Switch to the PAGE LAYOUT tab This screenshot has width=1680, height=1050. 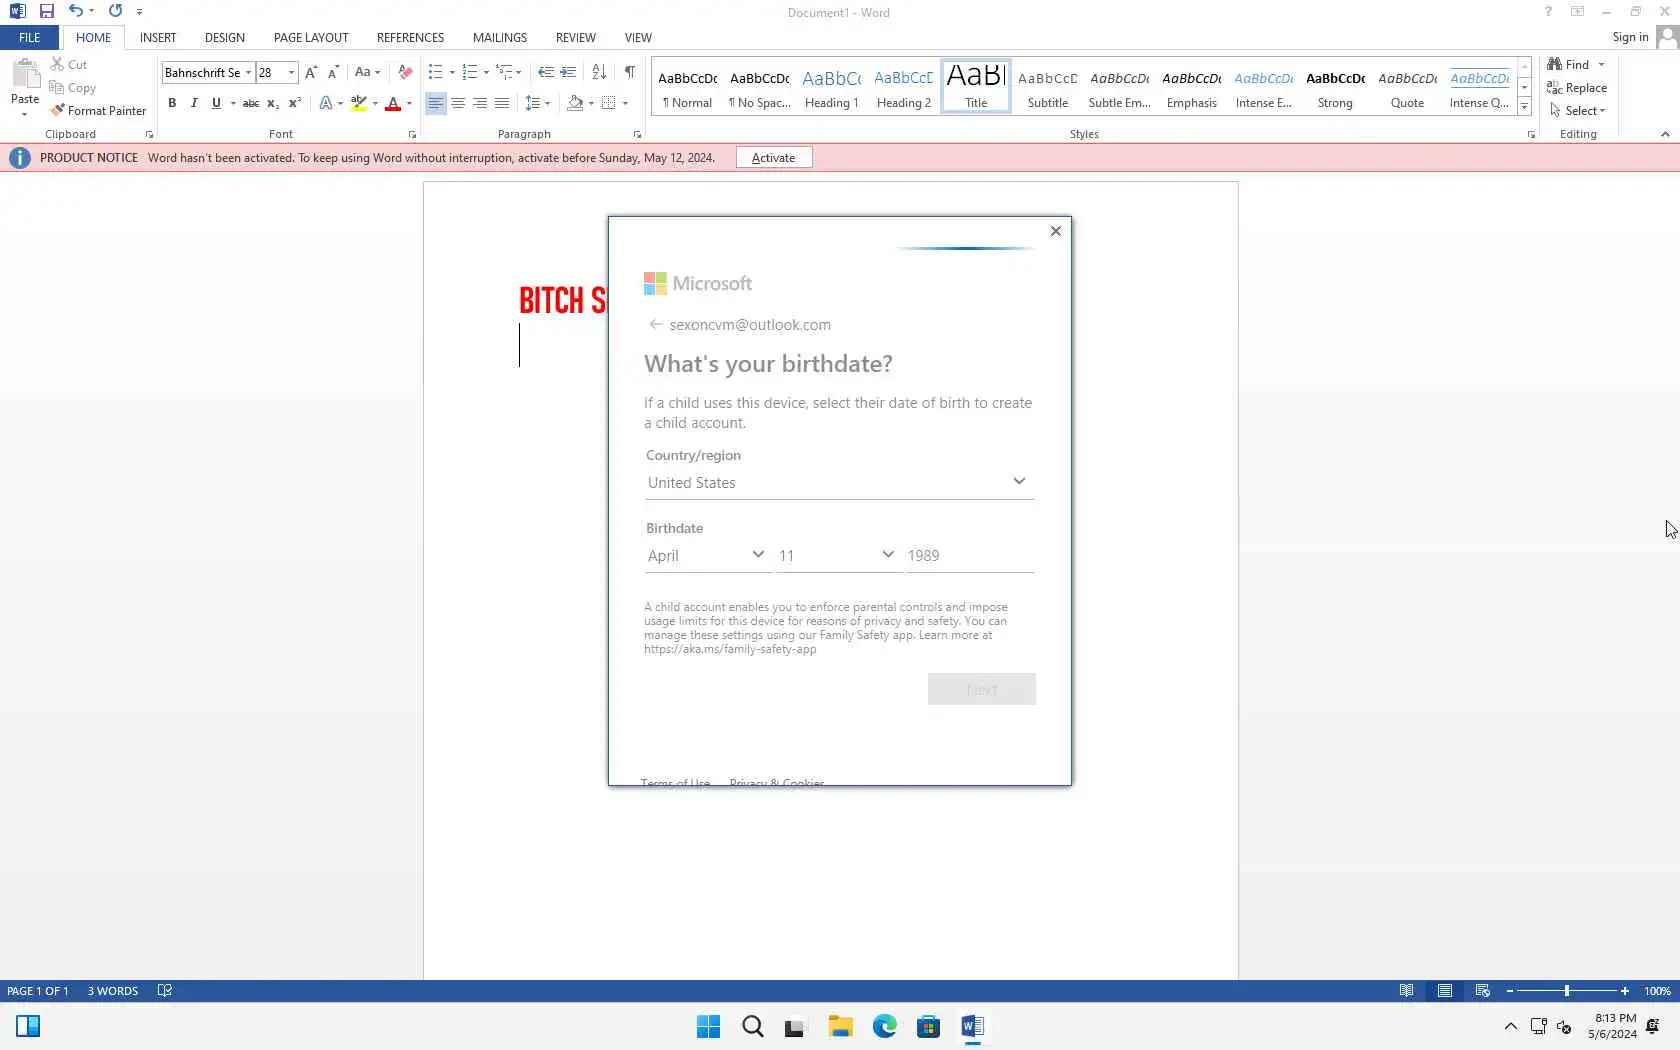311,37
